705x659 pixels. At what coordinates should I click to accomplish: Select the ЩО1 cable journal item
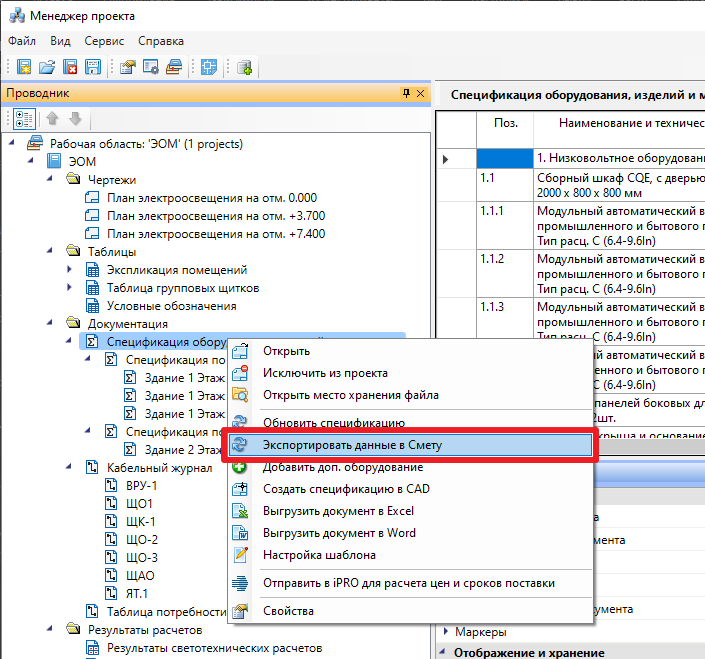tap(139, 504)
